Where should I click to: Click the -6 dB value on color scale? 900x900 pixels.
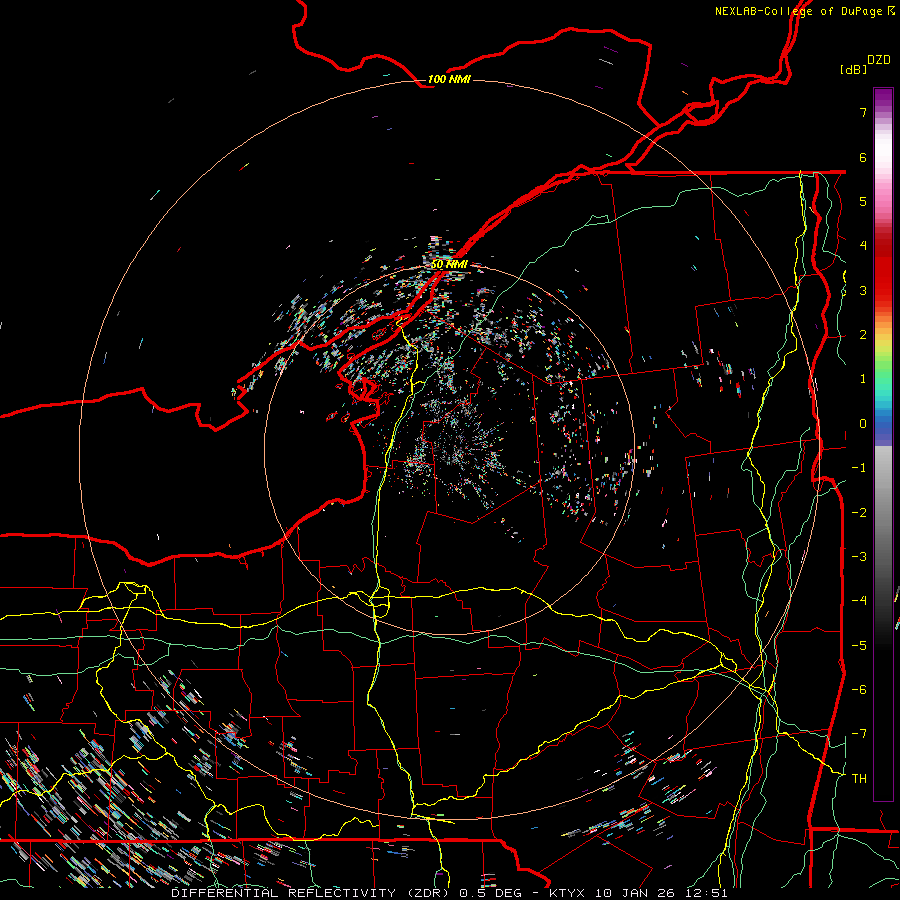[859, 689]
